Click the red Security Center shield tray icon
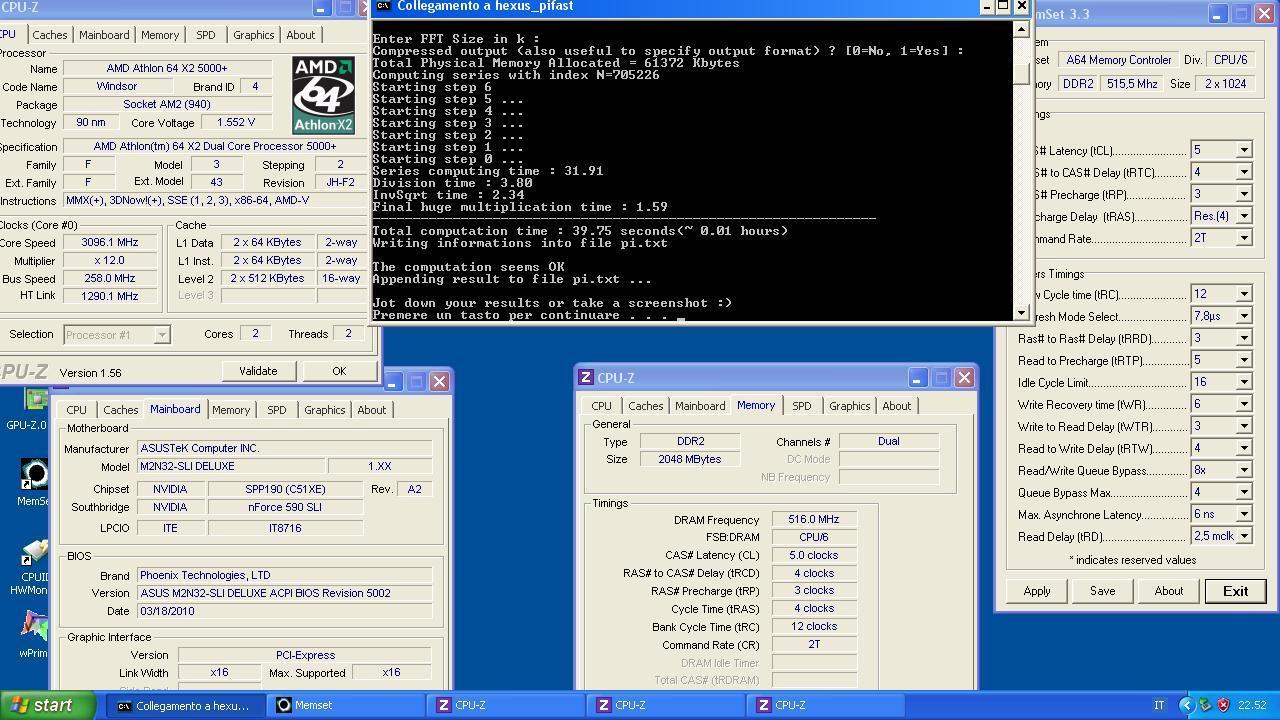The width and height of the screenshot is (1280, 720). point(1223,705)
